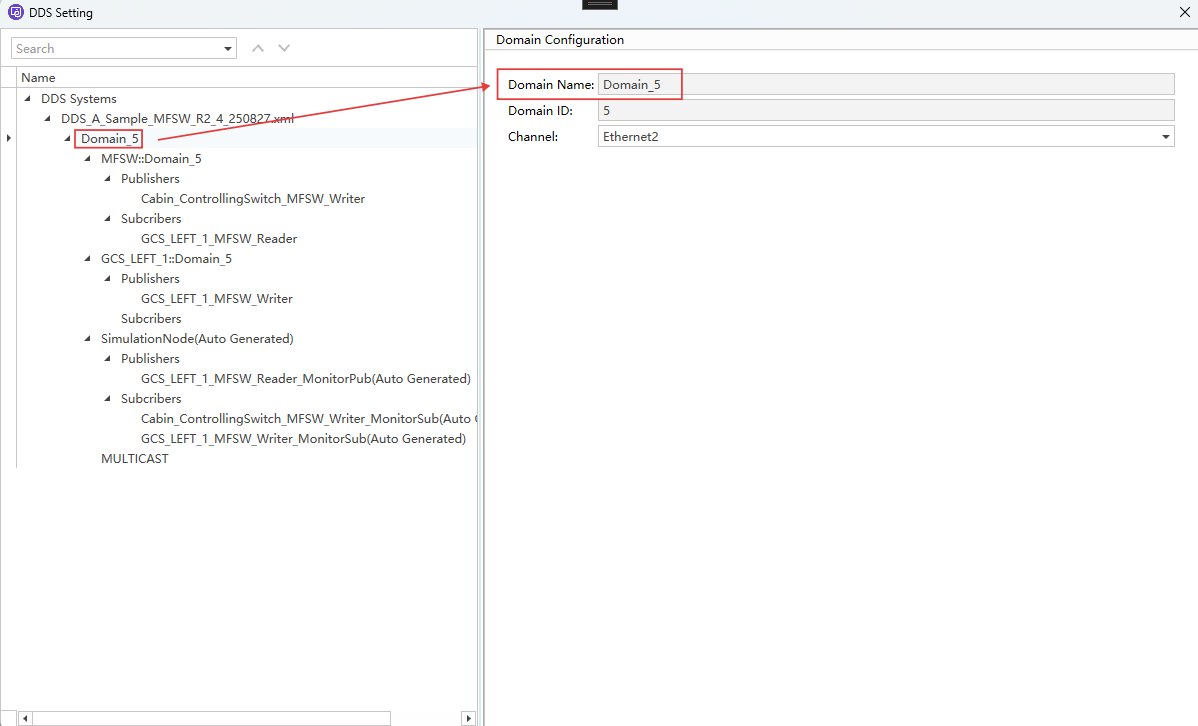Click the search next result down arrow
The image size is (1198, 726).
tap(284, 48)
